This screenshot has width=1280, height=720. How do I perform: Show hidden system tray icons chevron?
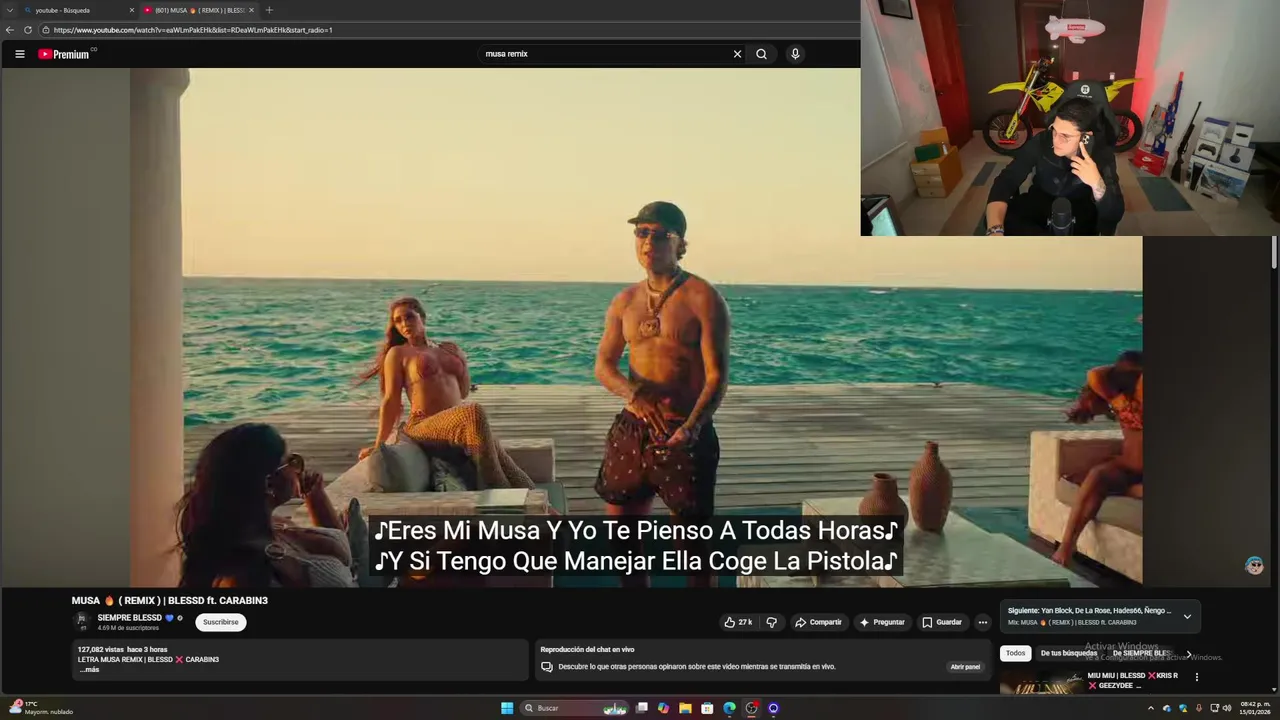(x=1150, y=708)
